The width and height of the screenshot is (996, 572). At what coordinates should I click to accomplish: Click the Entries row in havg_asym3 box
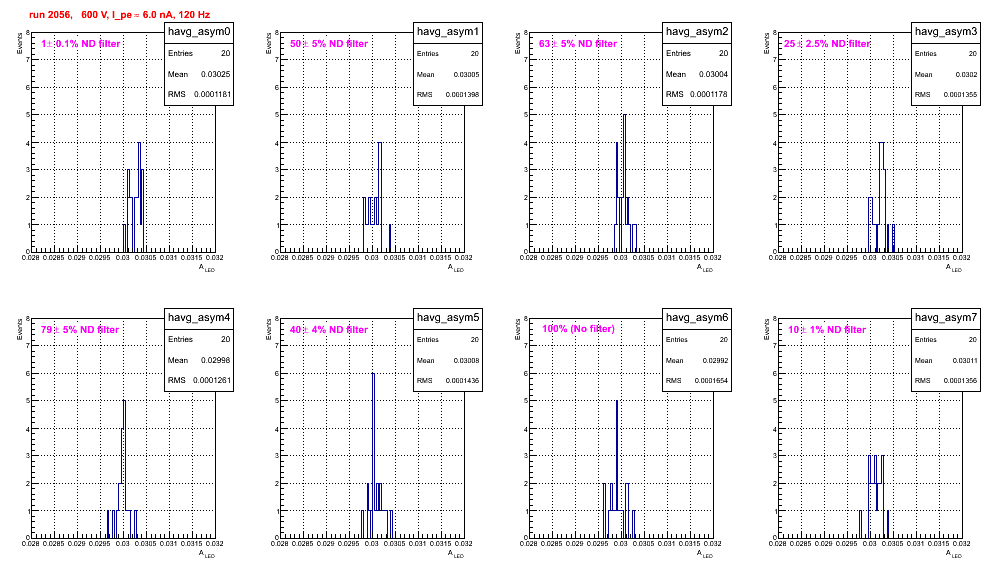point(946,53)
